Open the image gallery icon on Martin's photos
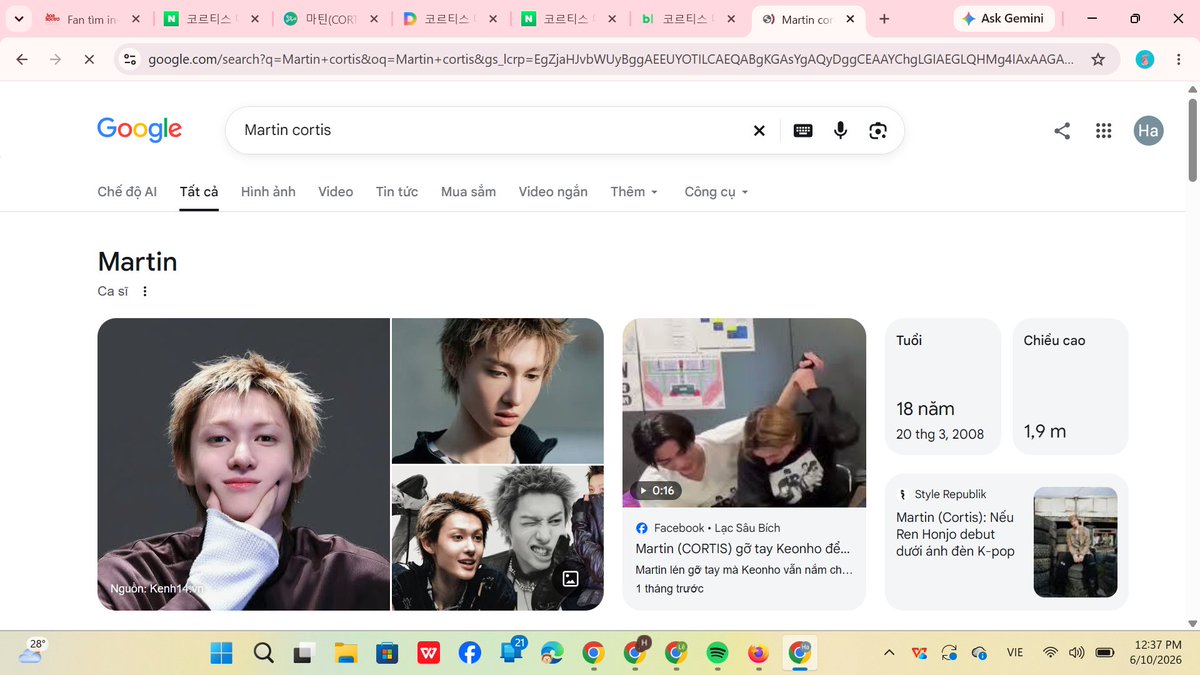The image size is (1200, 675). tap(570, 578)
